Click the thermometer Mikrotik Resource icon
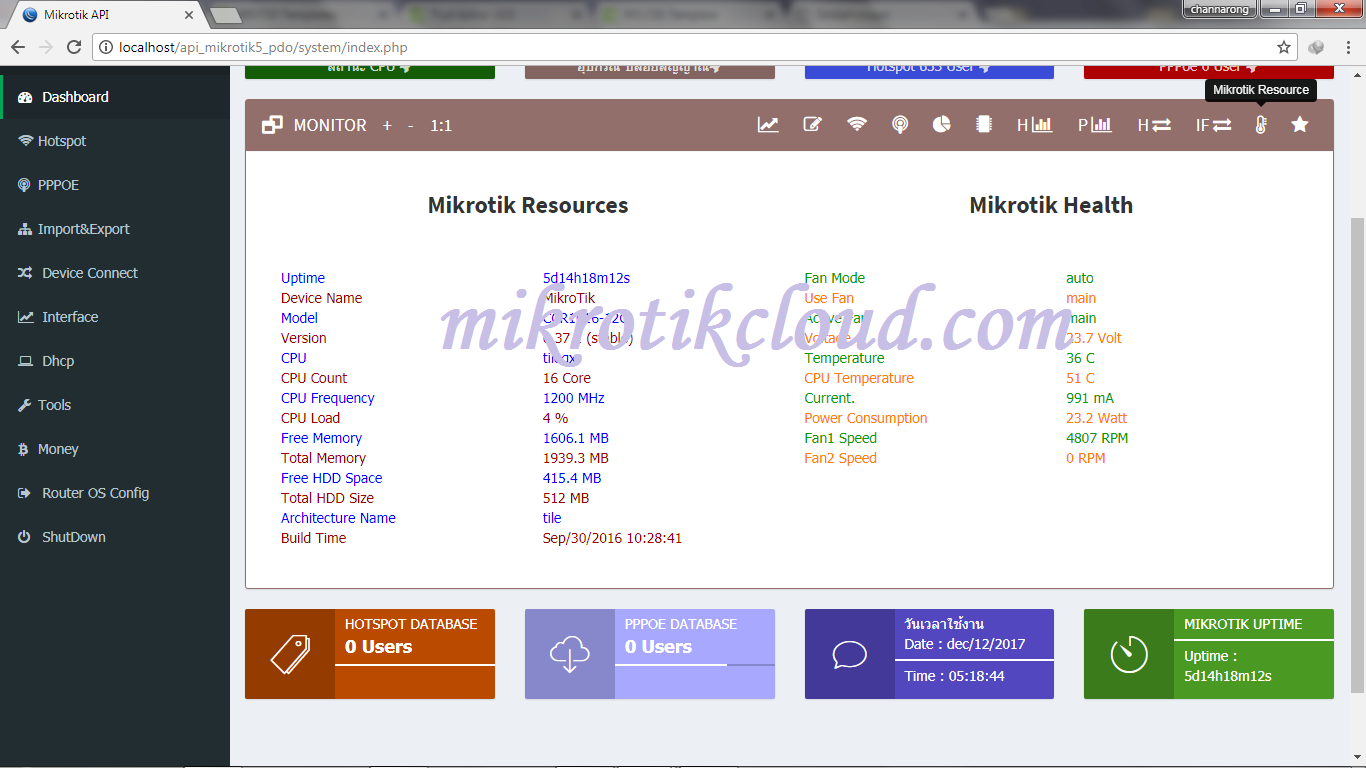 tap(1261, 125)
